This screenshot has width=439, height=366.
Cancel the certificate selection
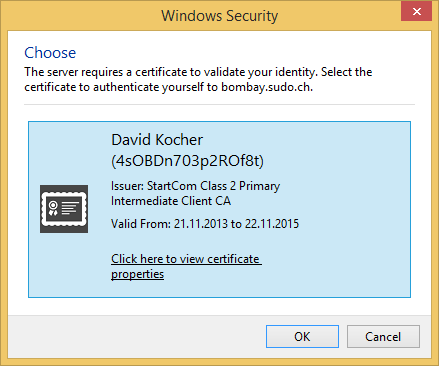tap(383, 337)
